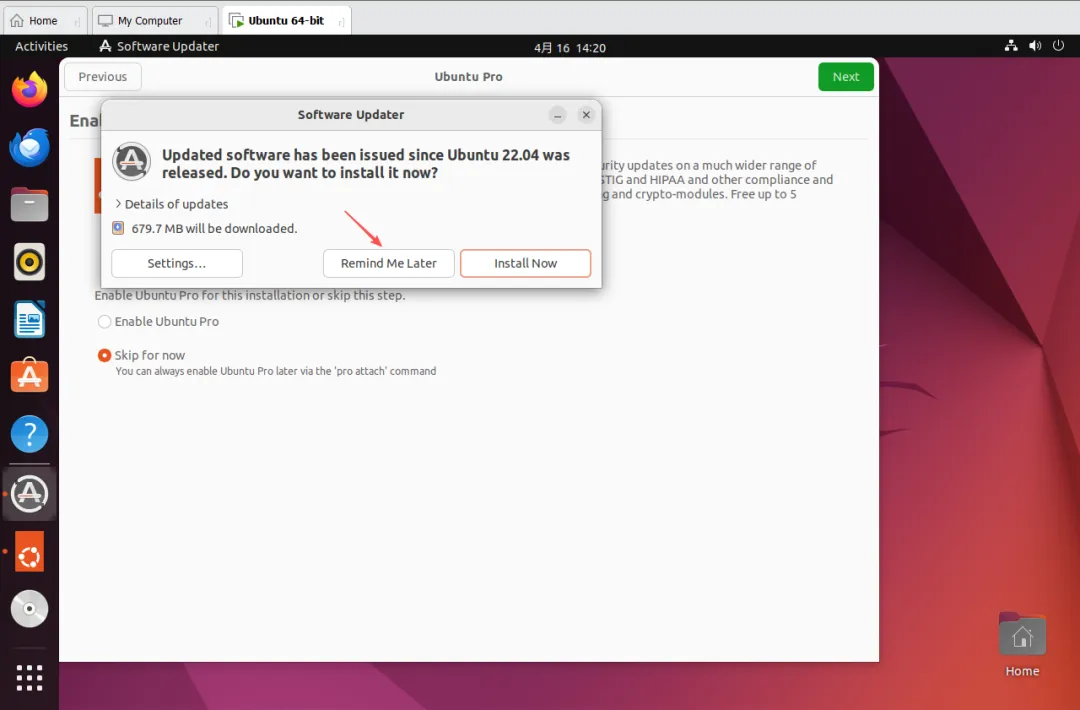
Task: Click the Previous button
Action: (x=103, y=76)
